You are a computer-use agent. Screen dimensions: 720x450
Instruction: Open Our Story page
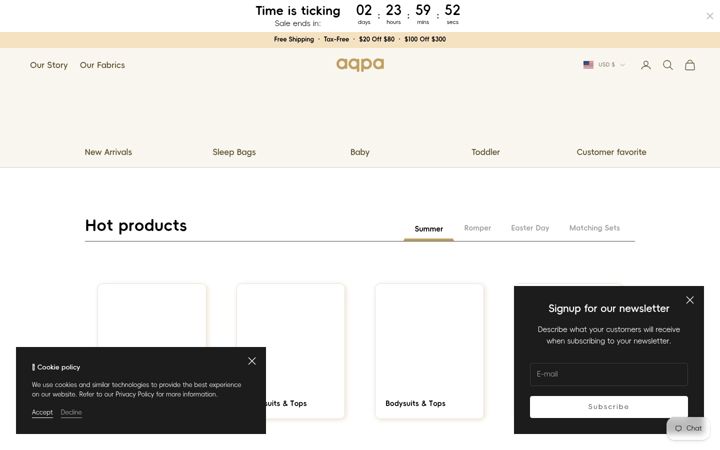click(49, 65)
